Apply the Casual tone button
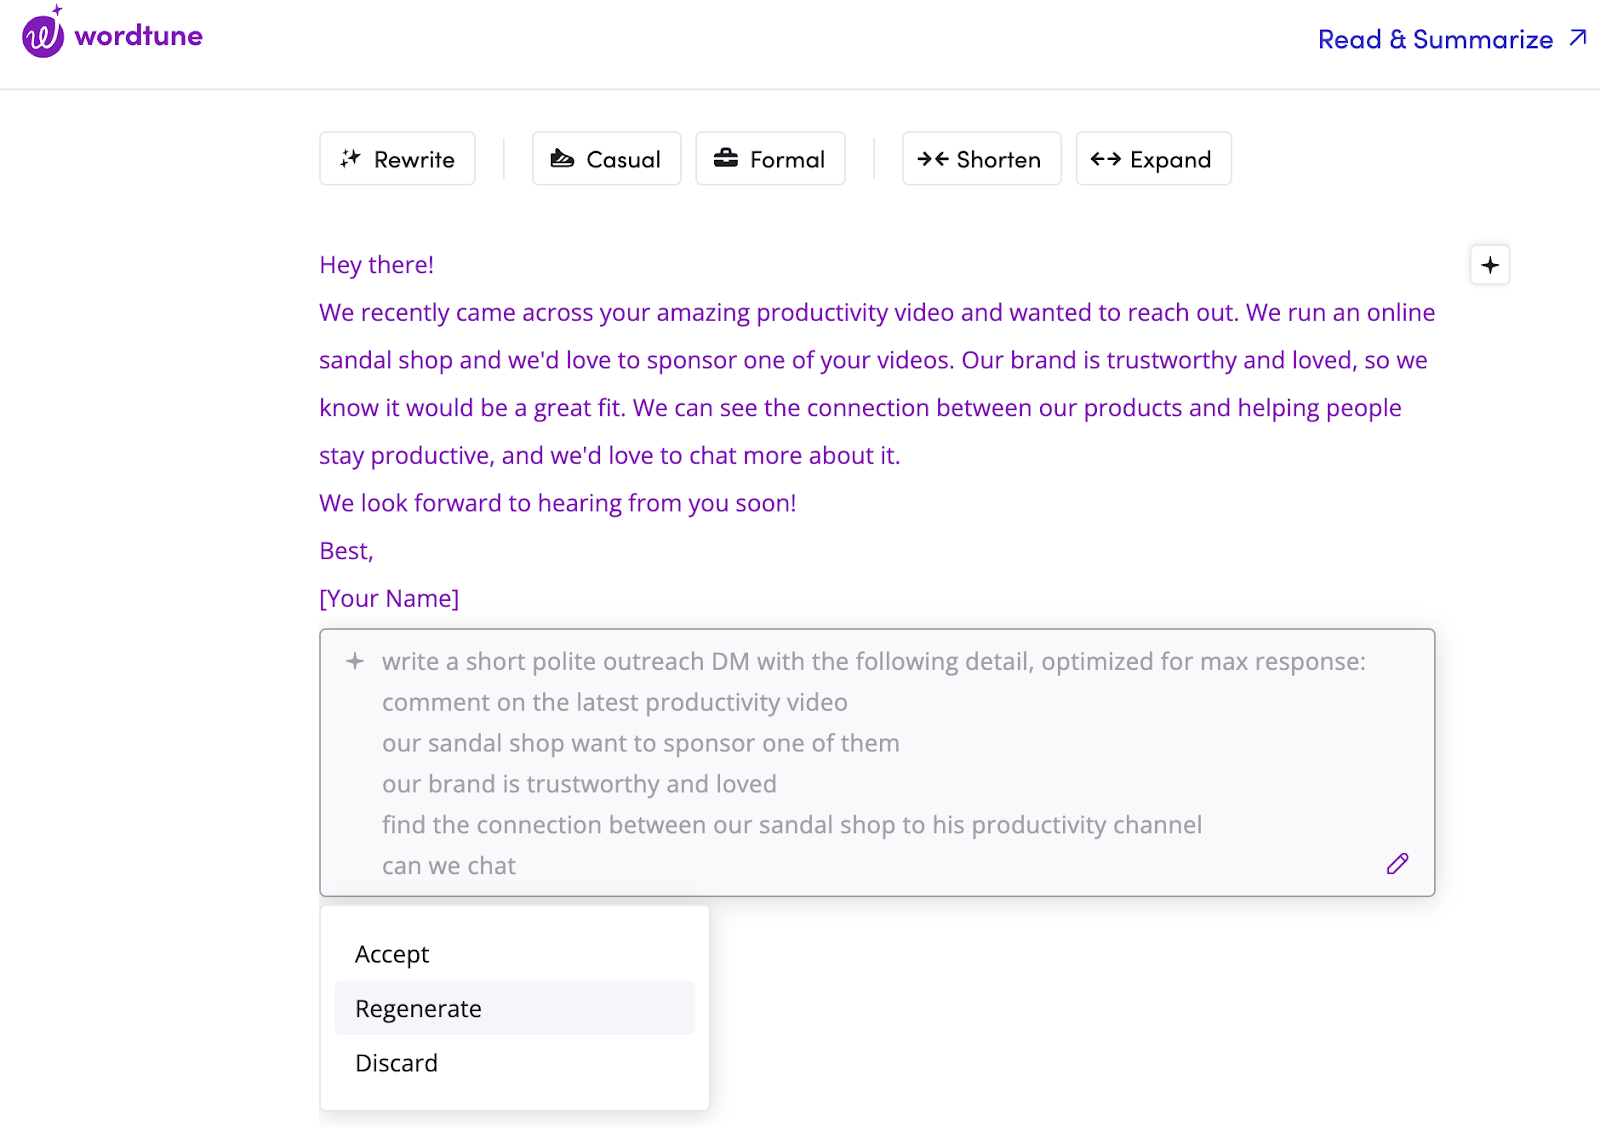The height and width of the screenshot is (1127, 1600). (606, 159)
